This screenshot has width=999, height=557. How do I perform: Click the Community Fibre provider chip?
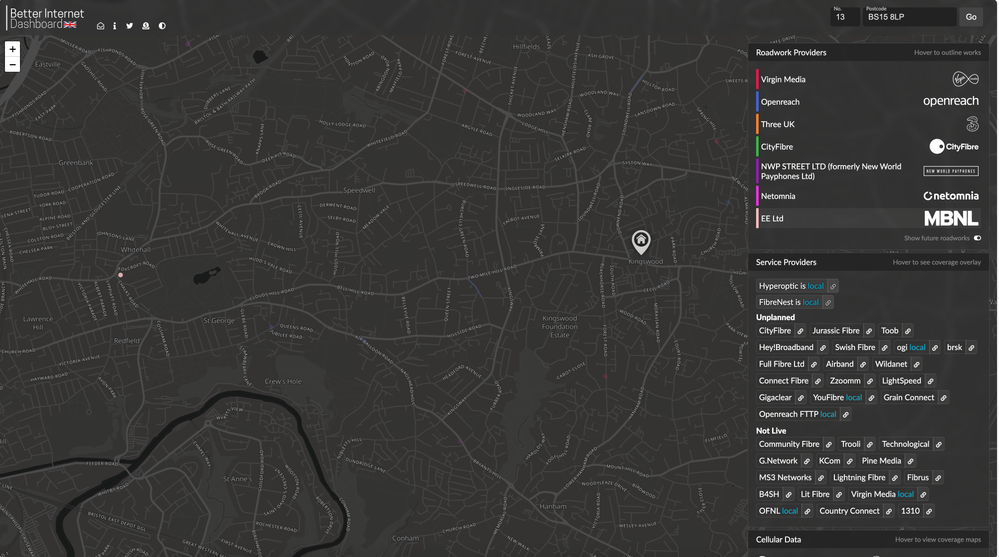(789, 444)
